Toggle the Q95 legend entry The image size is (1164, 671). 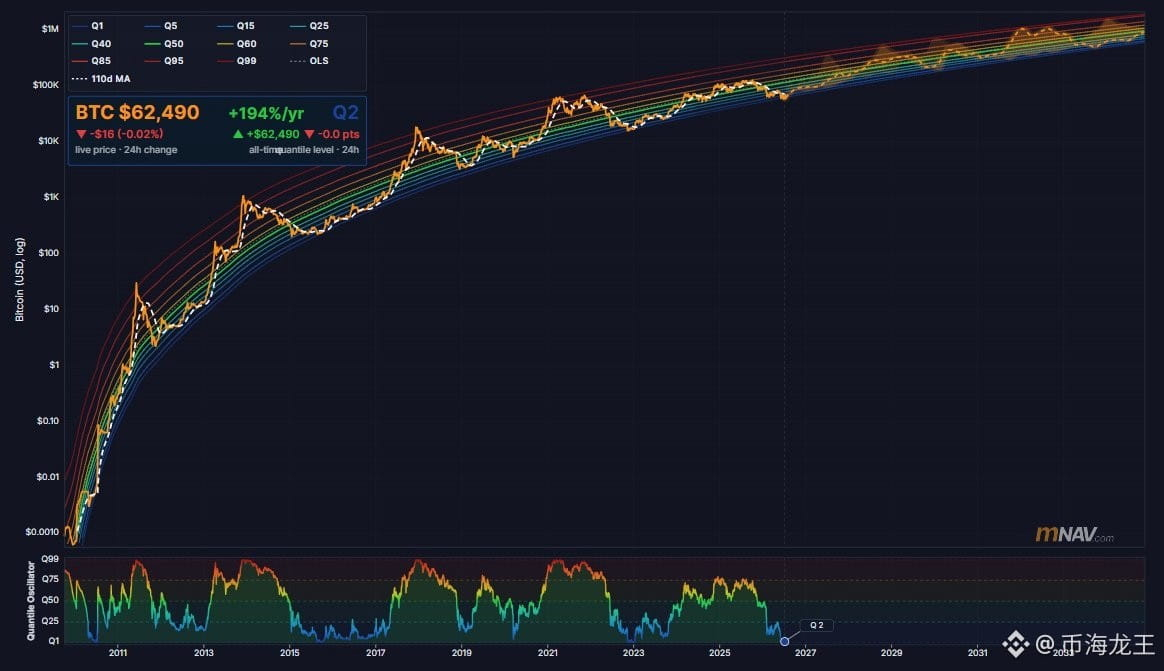point(163,61)
